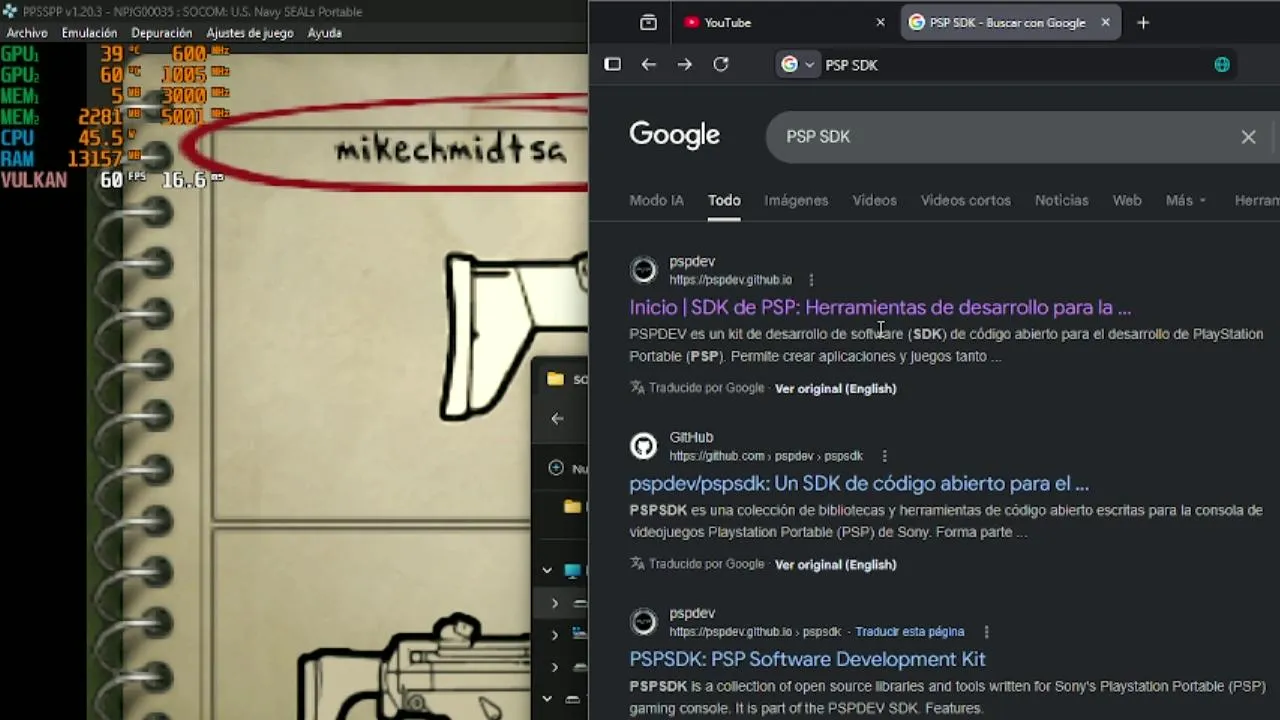
Task: Click pspdev favicon of third result
Action: coord(643,622)
